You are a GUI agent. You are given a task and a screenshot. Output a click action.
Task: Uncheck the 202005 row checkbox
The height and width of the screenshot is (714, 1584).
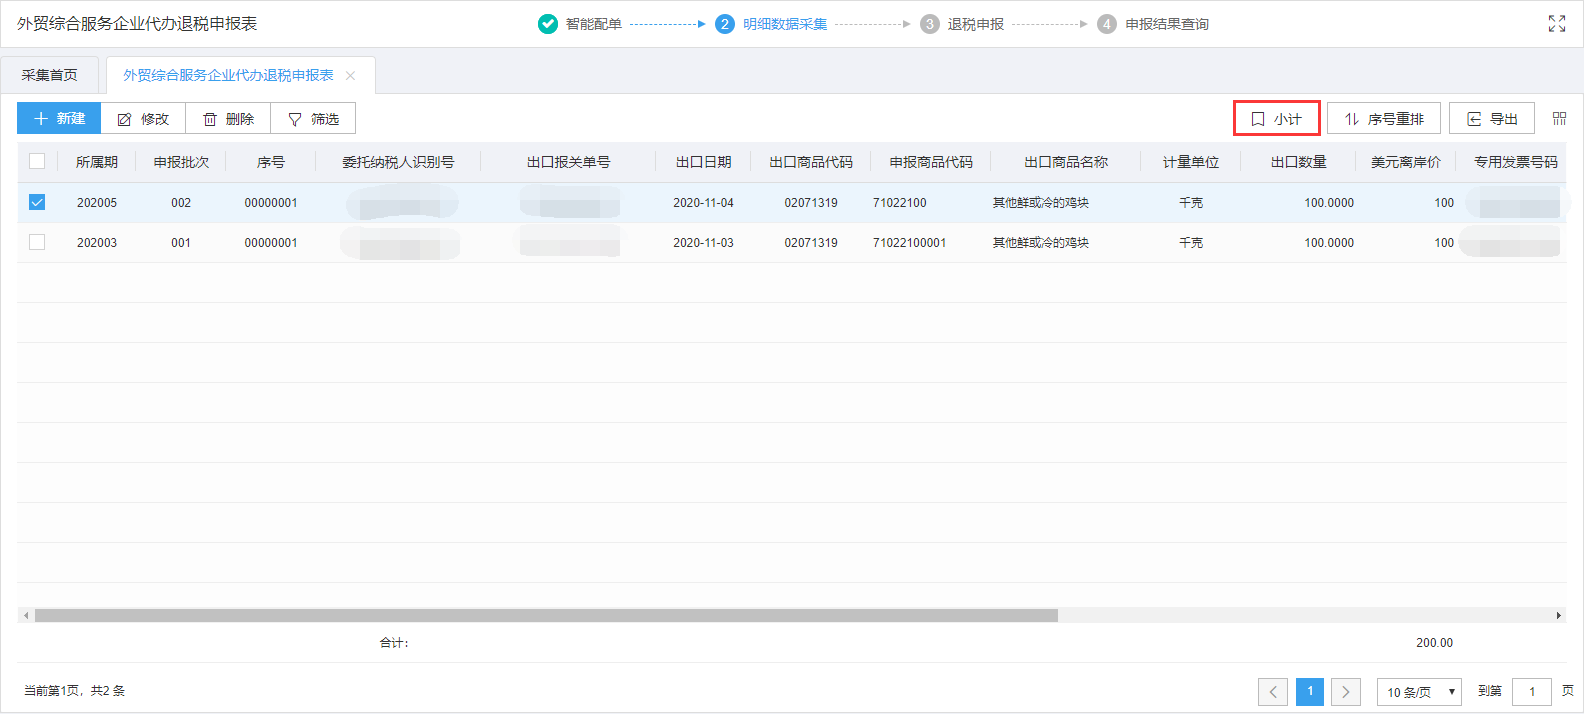[x=37, y=202]
